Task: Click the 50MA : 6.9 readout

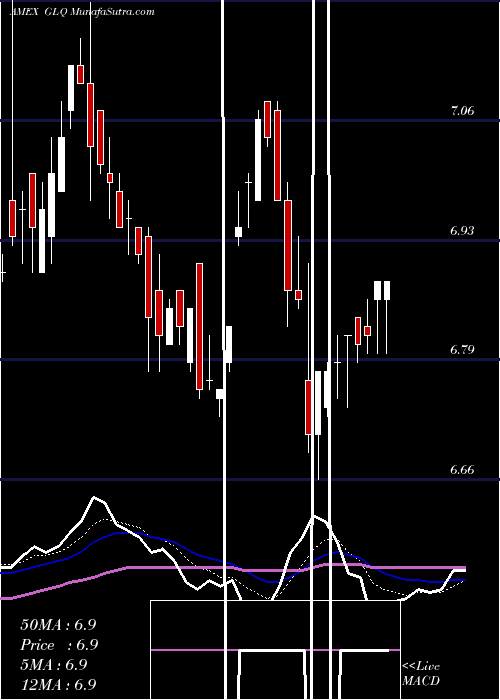Action: pos(58,625)
